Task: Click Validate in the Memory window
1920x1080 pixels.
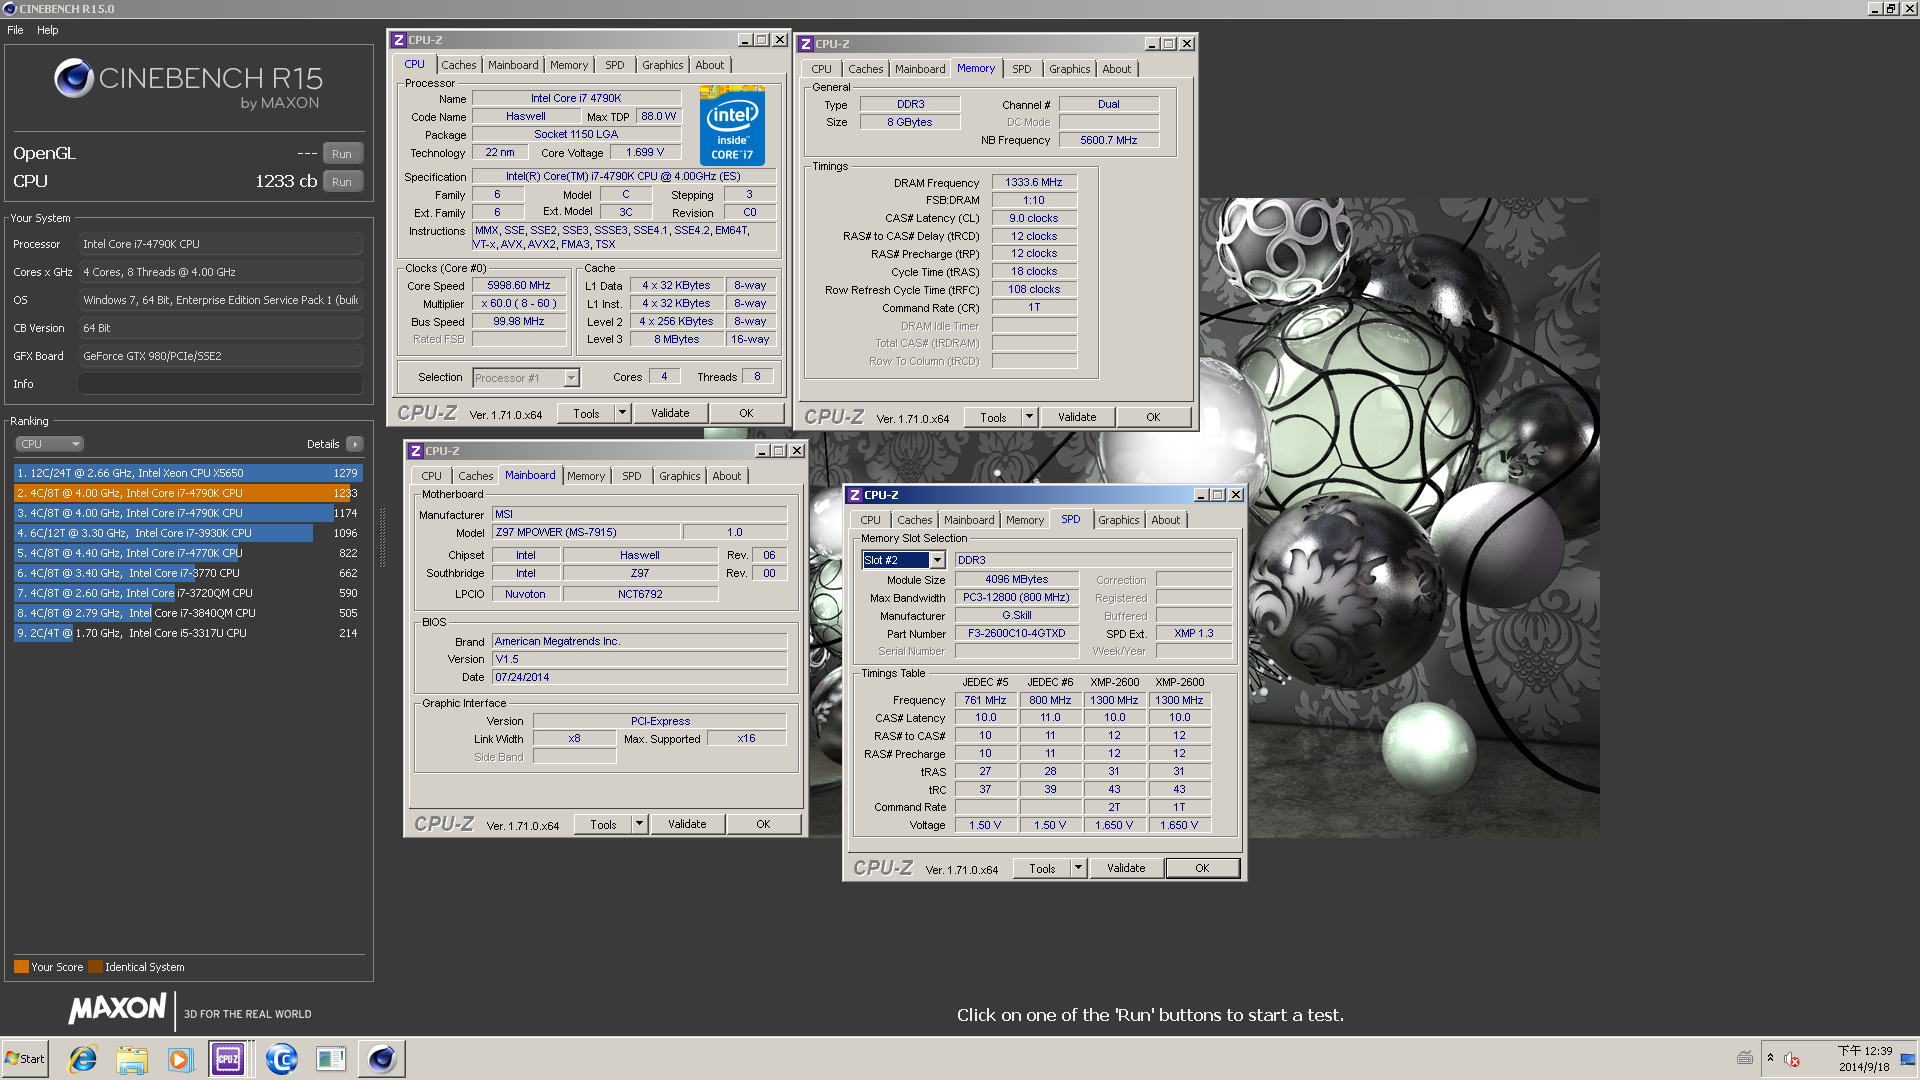Action: (1077, 417)
